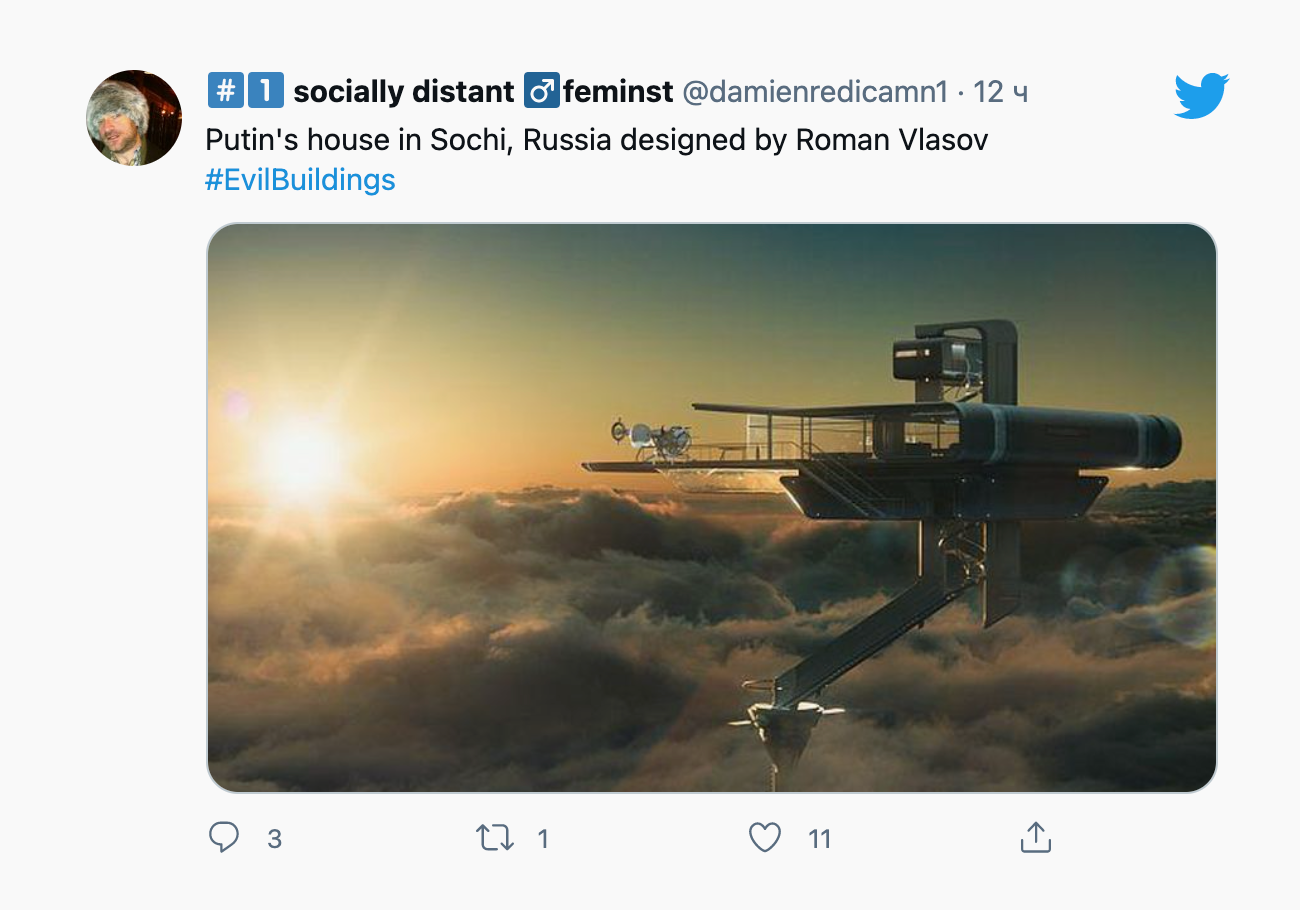Visit the @damienredicamn1 handle link
Screen dimensions: 1300x910
[x=814, y=92]
